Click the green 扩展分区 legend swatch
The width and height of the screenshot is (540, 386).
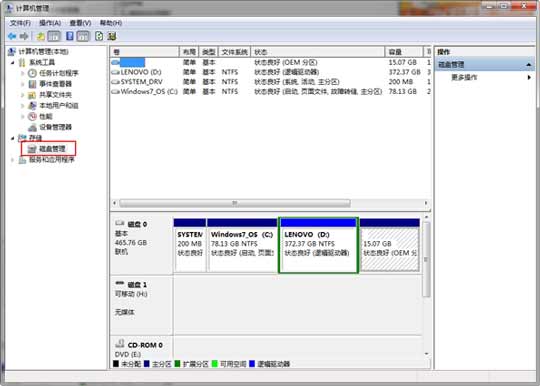click(x=177, y=364)
